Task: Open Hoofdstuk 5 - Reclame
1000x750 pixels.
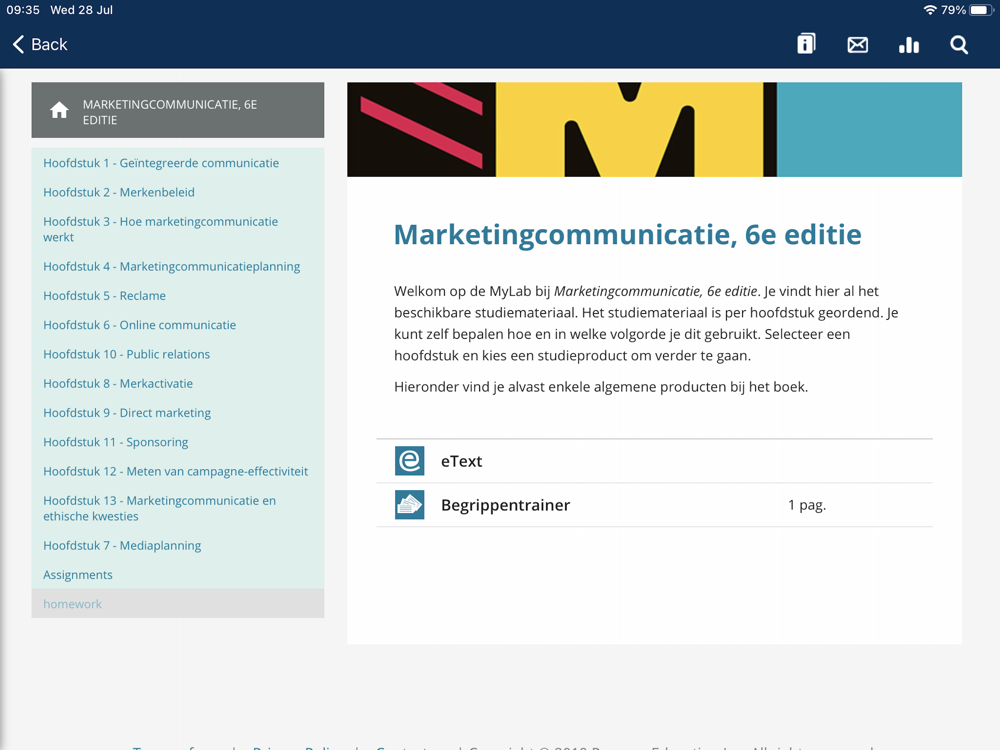Action: coord(105,295)
